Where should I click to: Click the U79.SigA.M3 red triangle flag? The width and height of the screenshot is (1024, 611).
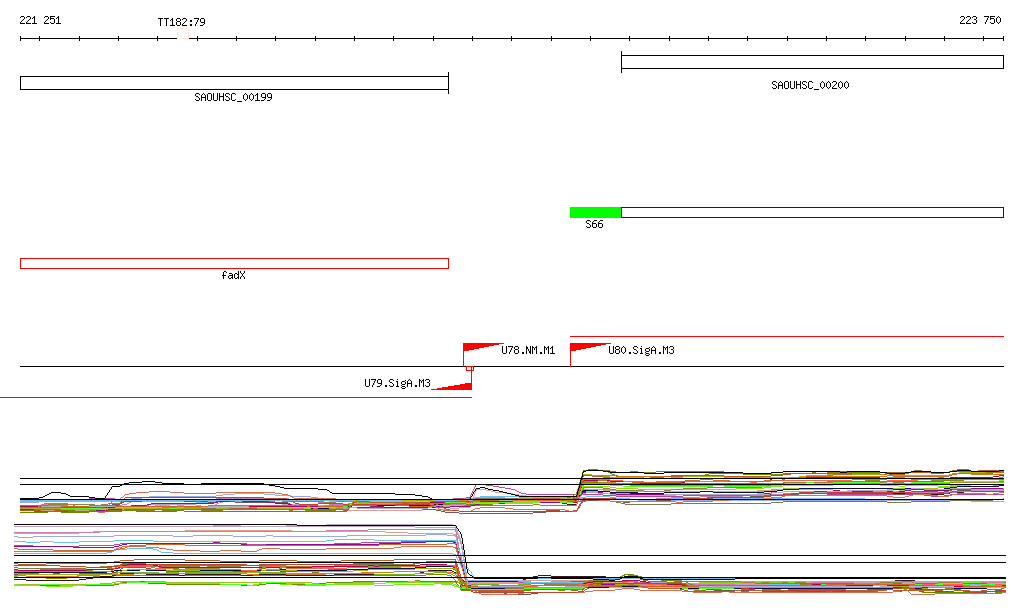455,385
